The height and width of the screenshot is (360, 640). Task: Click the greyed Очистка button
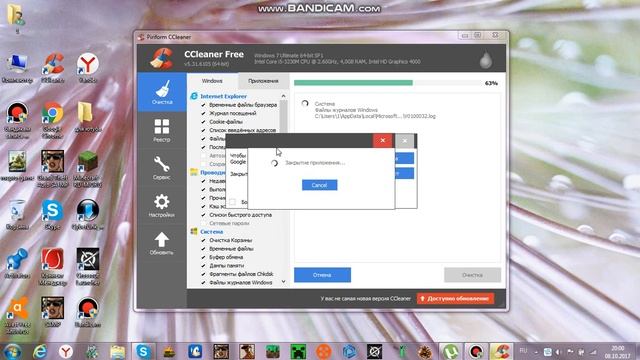coord(472,275)
